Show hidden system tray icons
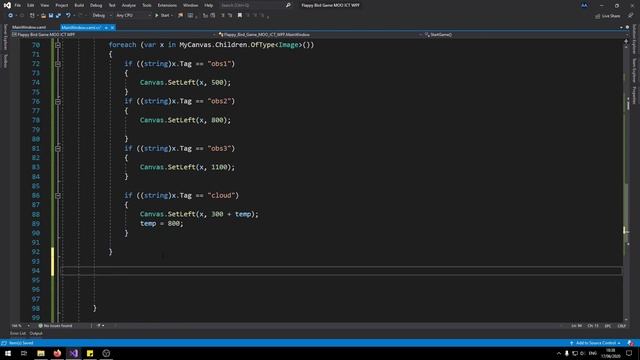Viewport: 640px width, 360px height. (559, 353)
